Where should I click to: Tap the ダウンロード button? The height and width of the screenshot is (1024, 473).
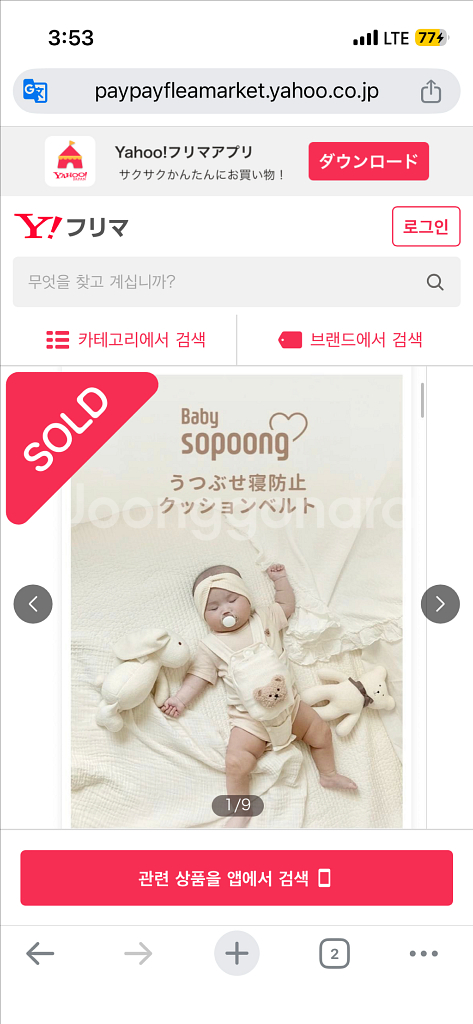368,161
